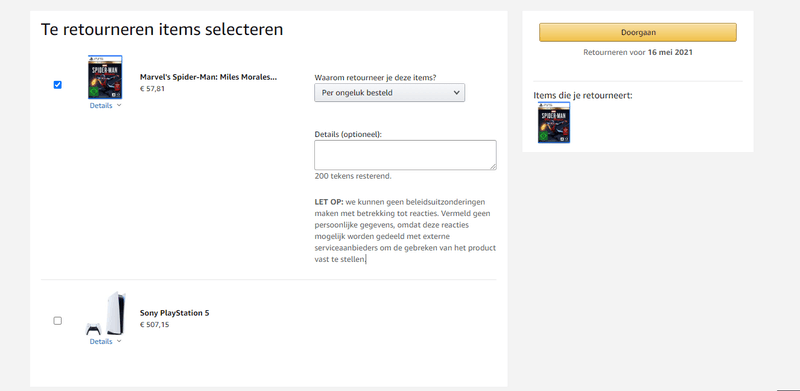This screenshot has height=391, width=800.
Task: Click the Details link under Spider-Man
Action: [101, 106]
